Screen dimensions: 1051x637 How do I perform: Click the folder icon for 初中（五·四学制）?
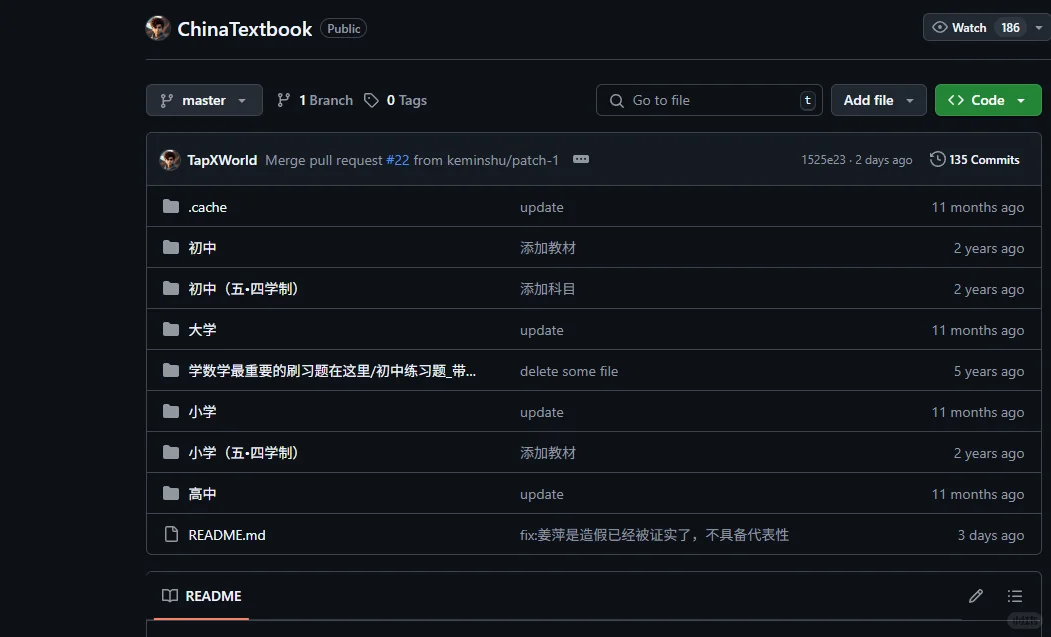[171, 288]
